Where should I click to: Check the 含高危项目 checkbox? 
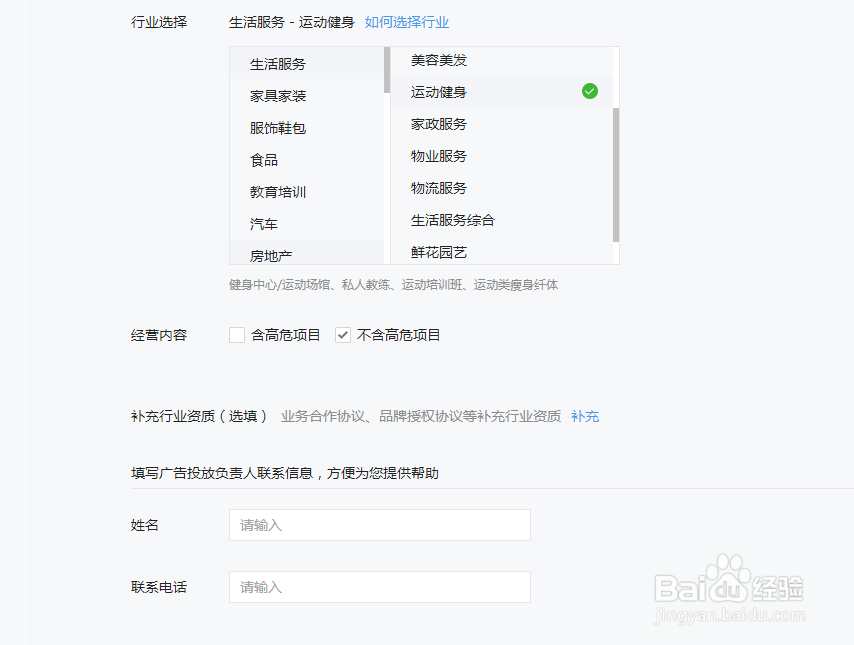(237, 335)
